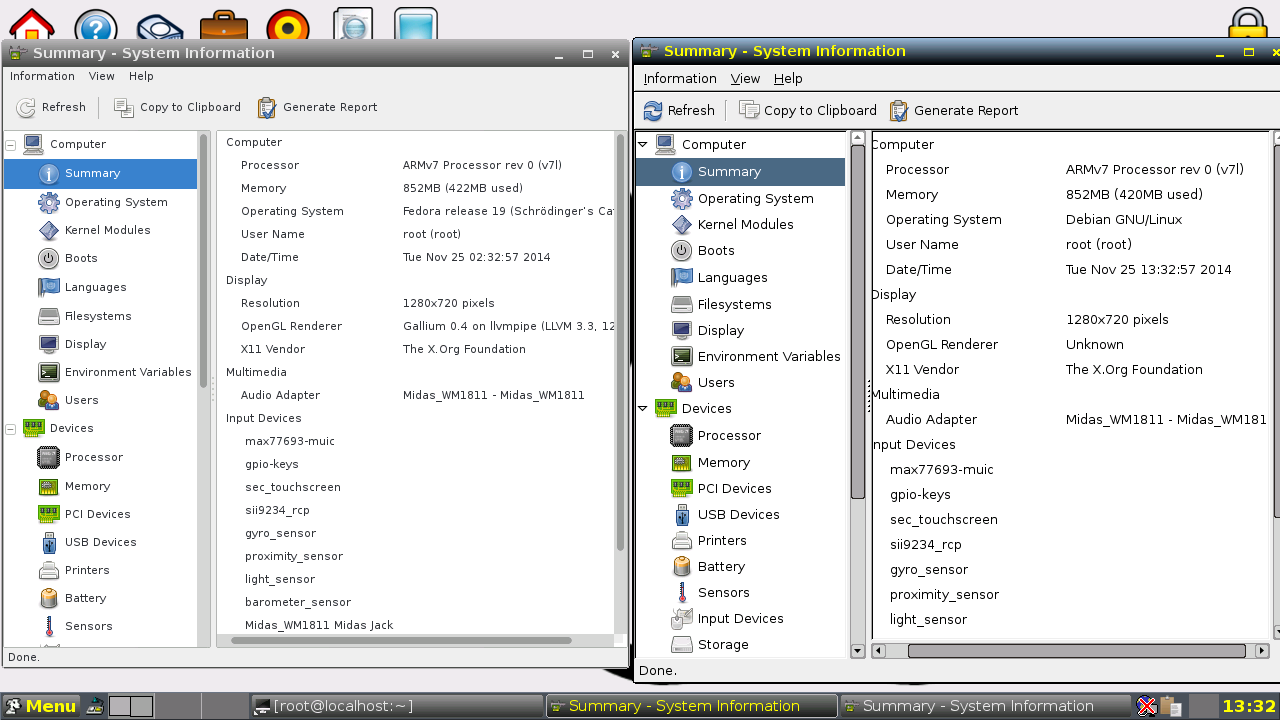
Task: Click "barometer_sensor" entry in left window
Action: click(298, 602)
